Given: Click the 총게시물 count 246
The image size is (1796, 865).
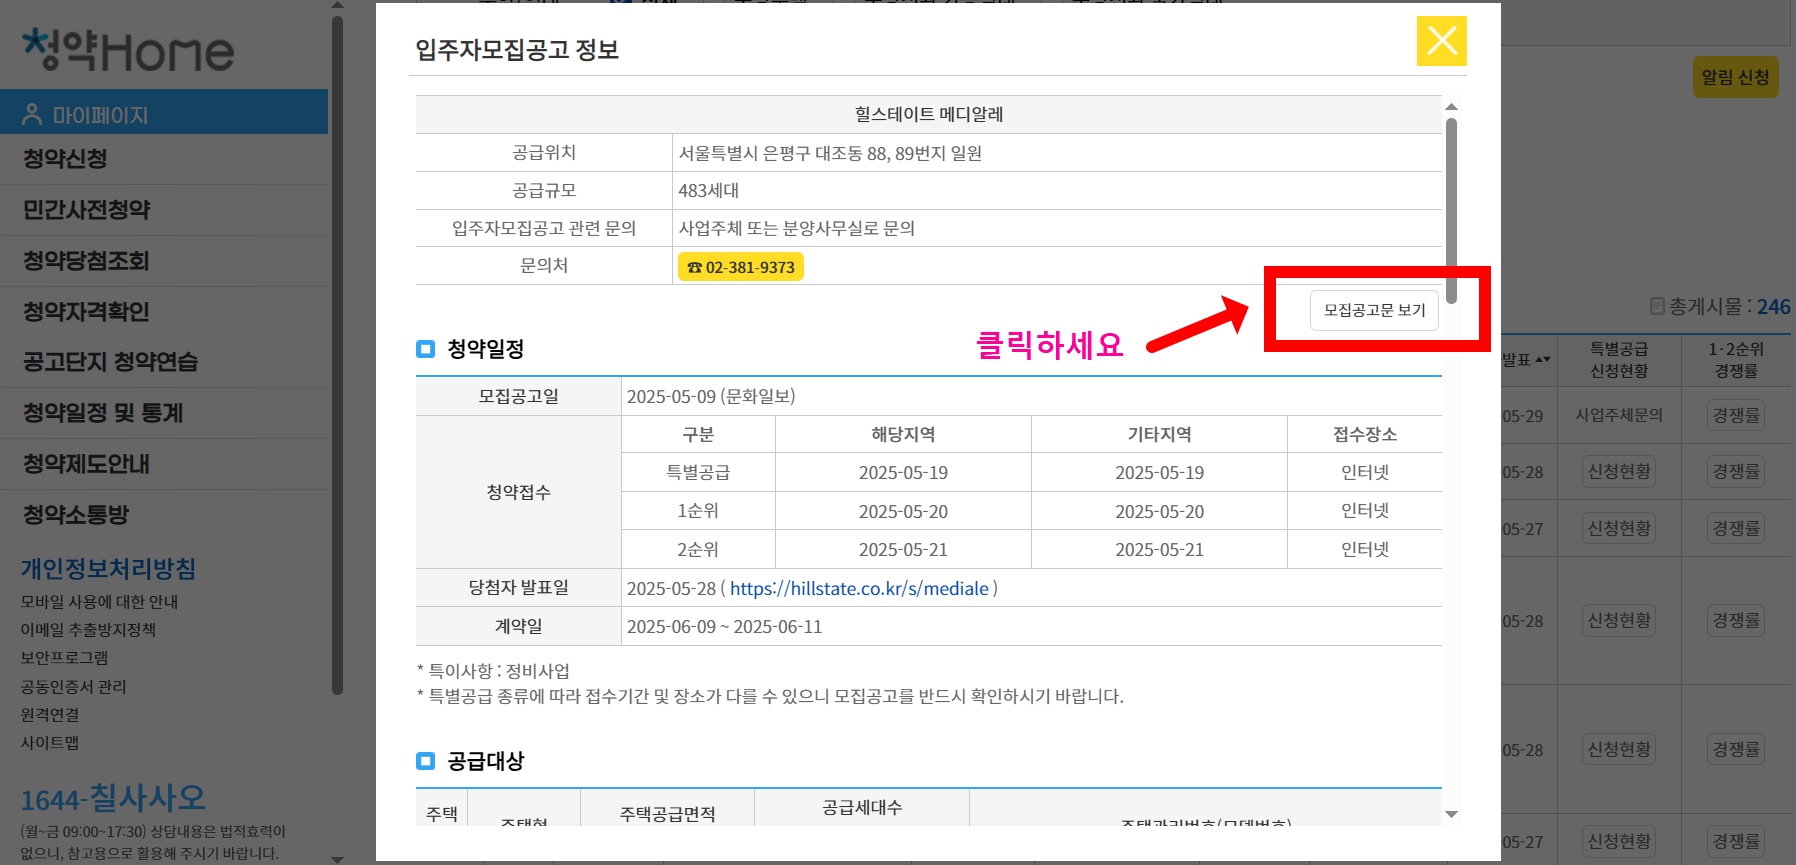Looking at the screenshot, I should [1774, 307].
